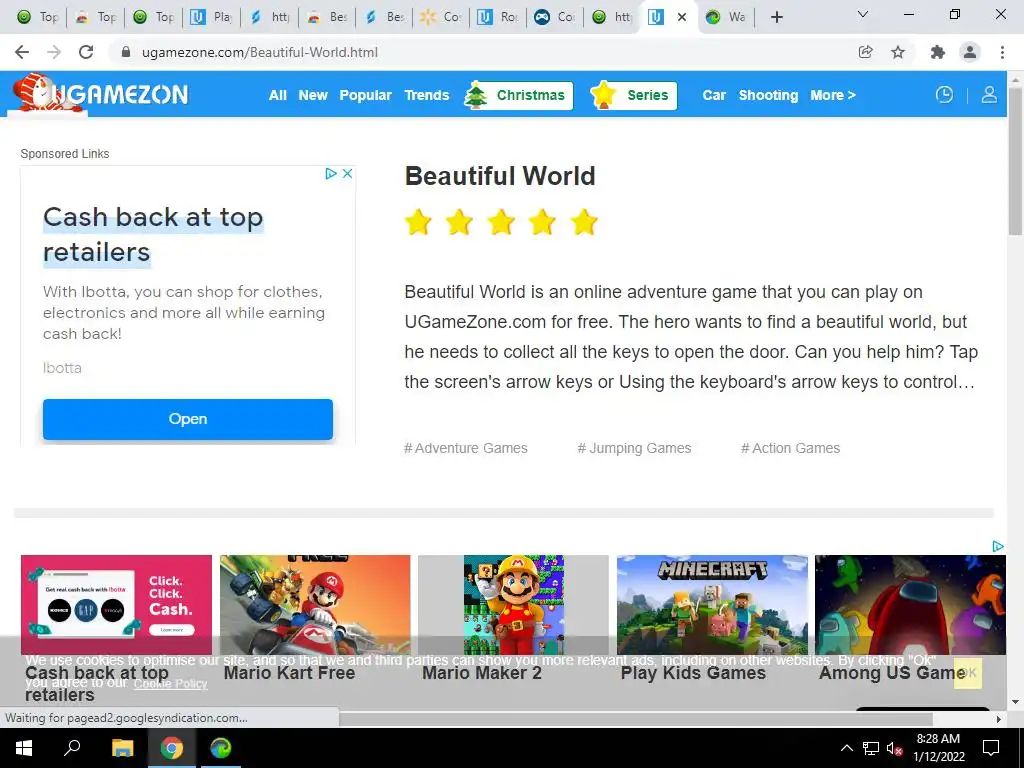Viewport: 1024px width, 768px height.
Task: Open the #Action Games tag
Action: pyautogui.click(x=790, y=448)
